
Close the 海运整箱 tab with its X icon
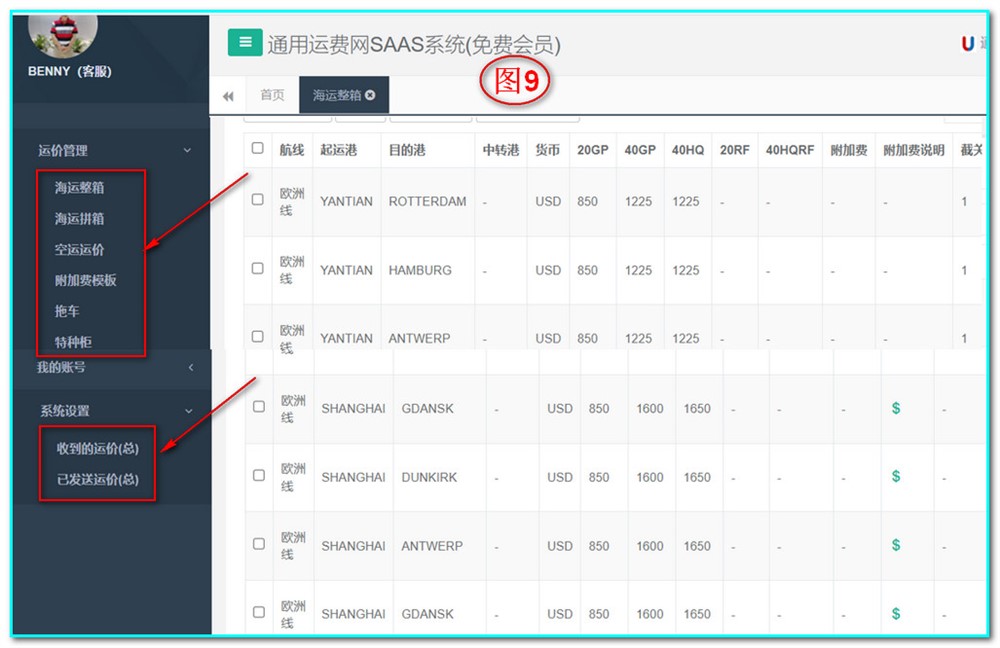(x=370, y=96)
